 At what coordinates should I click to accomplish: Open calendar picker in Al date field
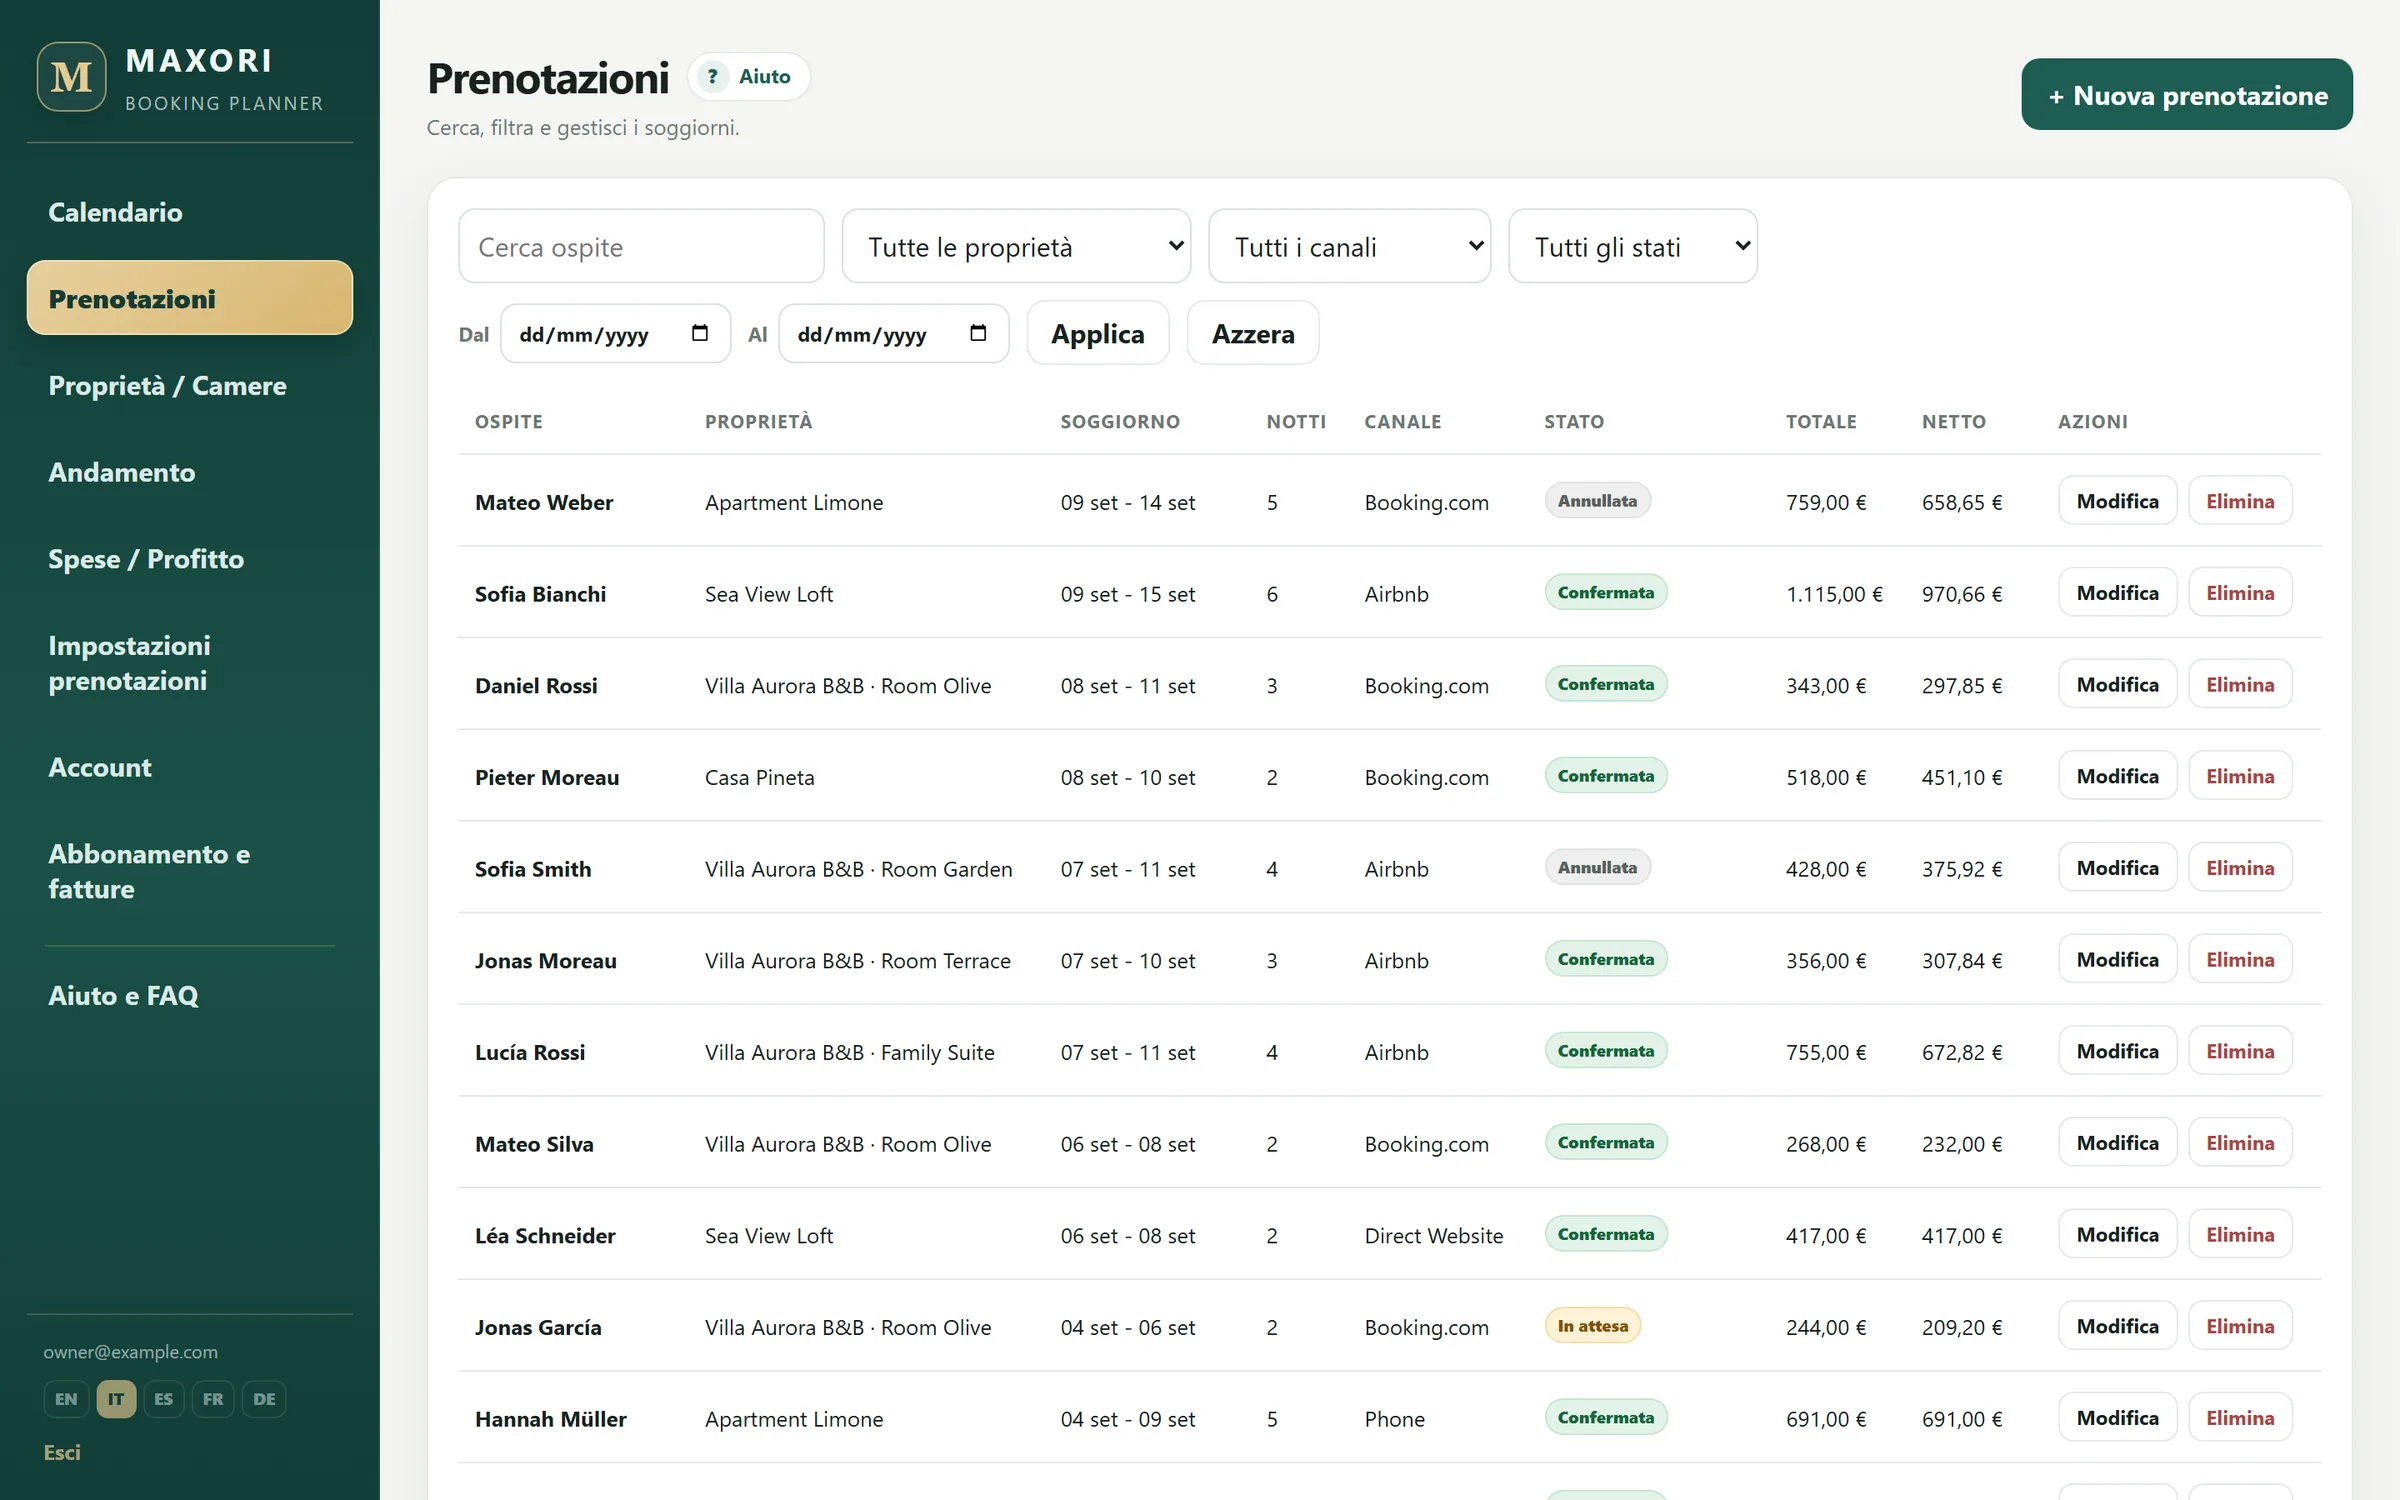pos(978,333)
